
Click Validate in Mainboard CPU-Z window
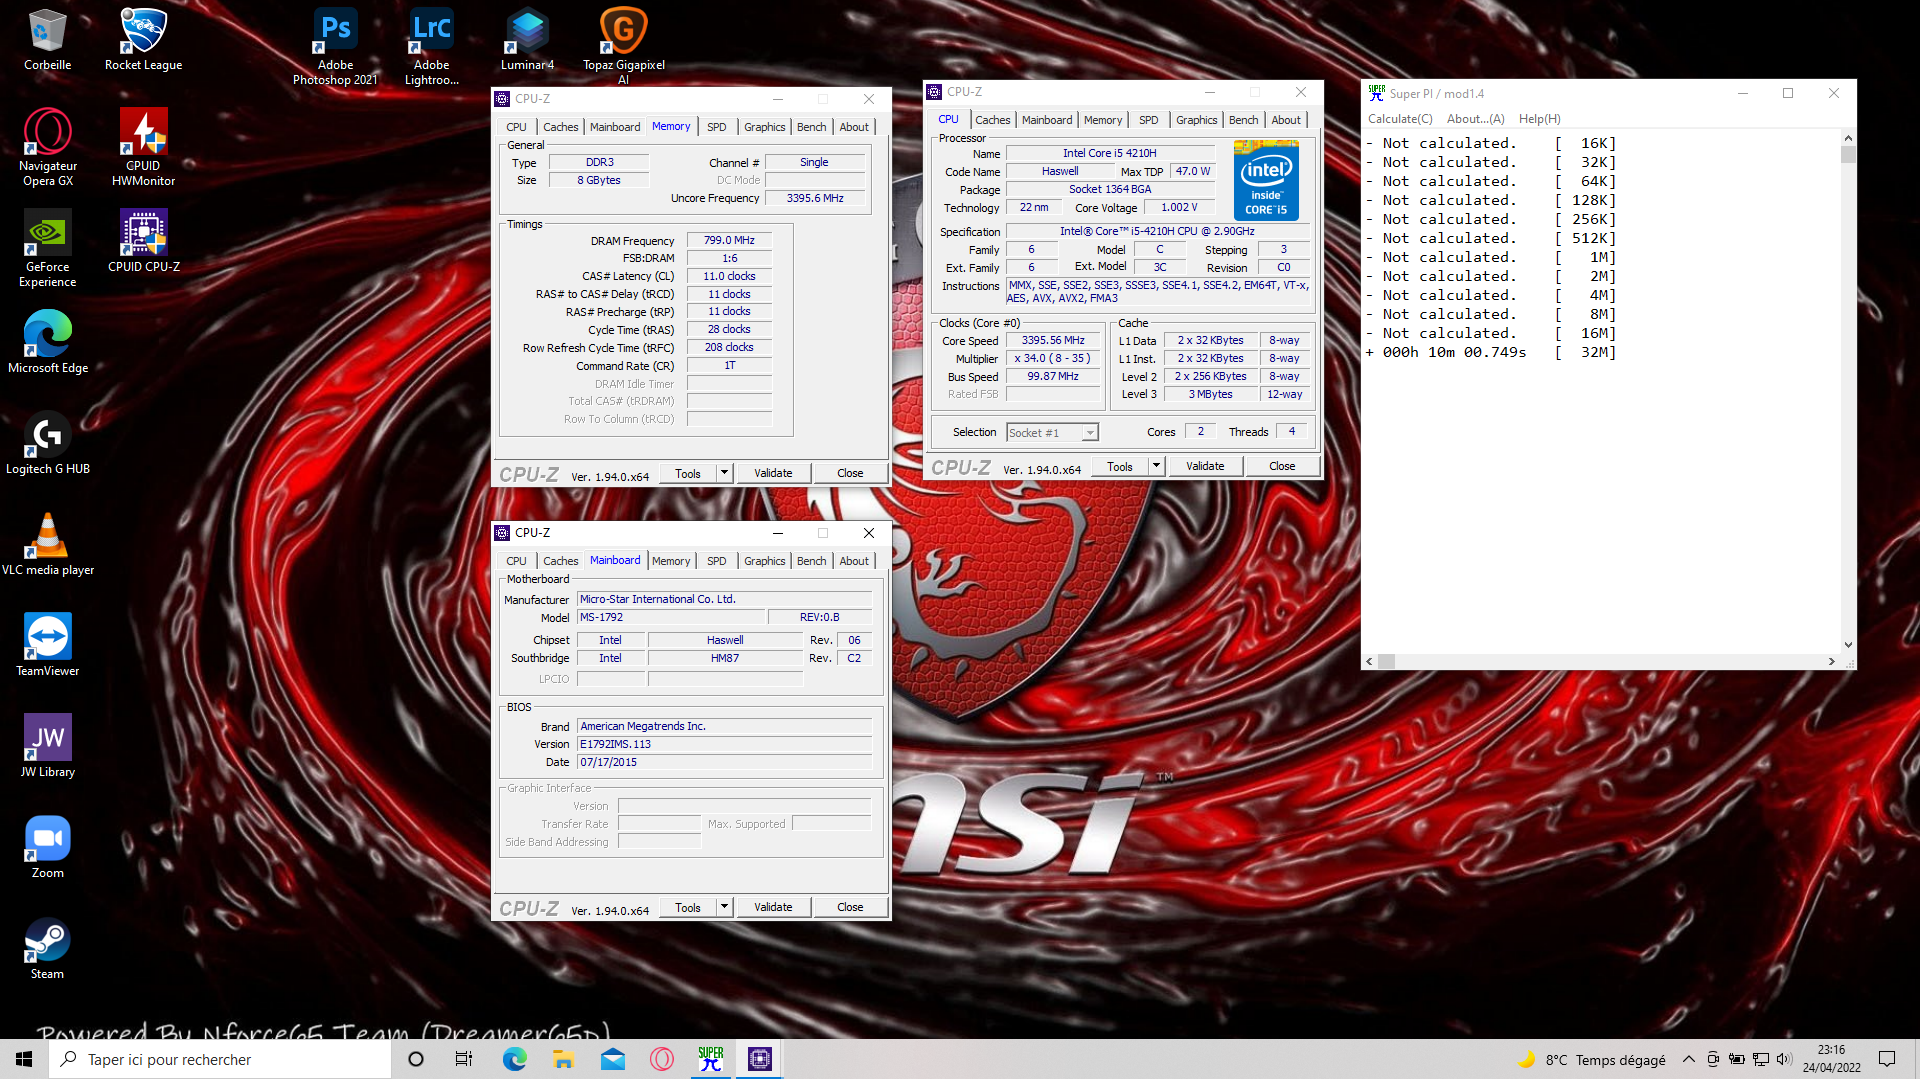pyautogui.click(x=773, y=907)
